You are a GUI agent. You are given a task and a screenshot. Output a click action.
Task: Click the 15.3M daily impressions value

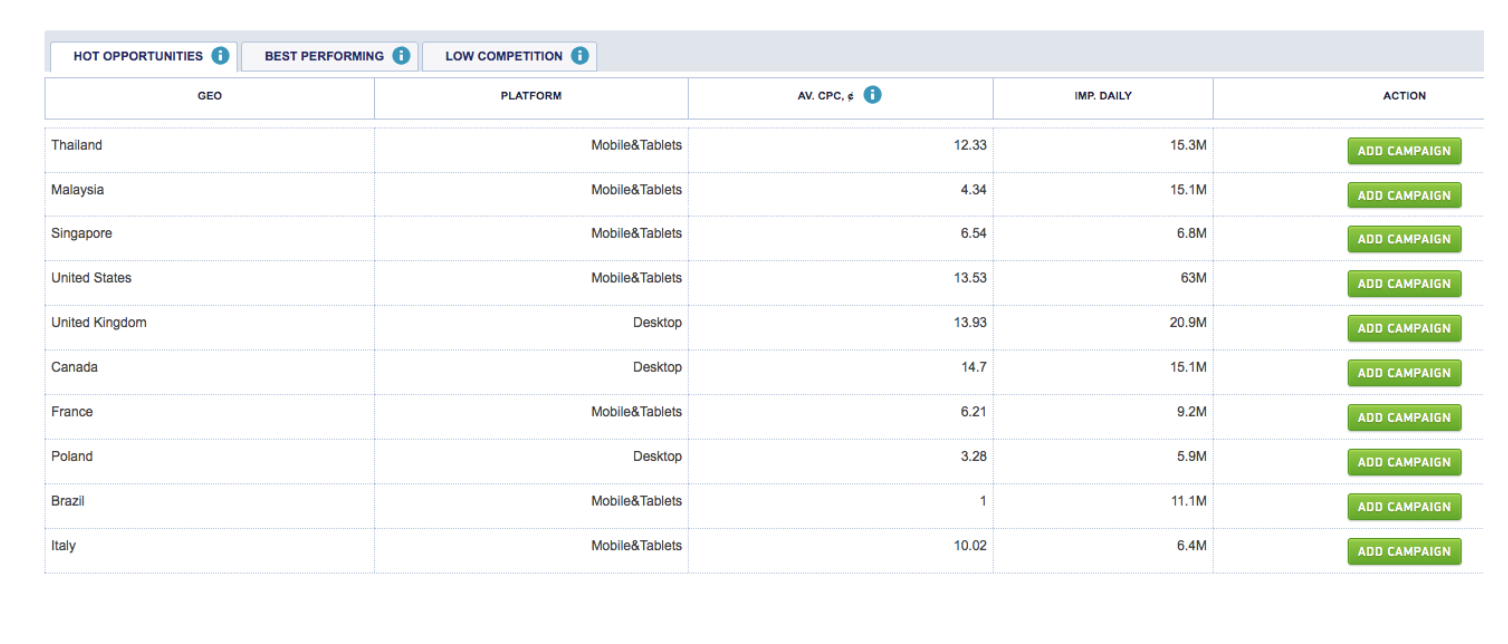point(1189,145)
